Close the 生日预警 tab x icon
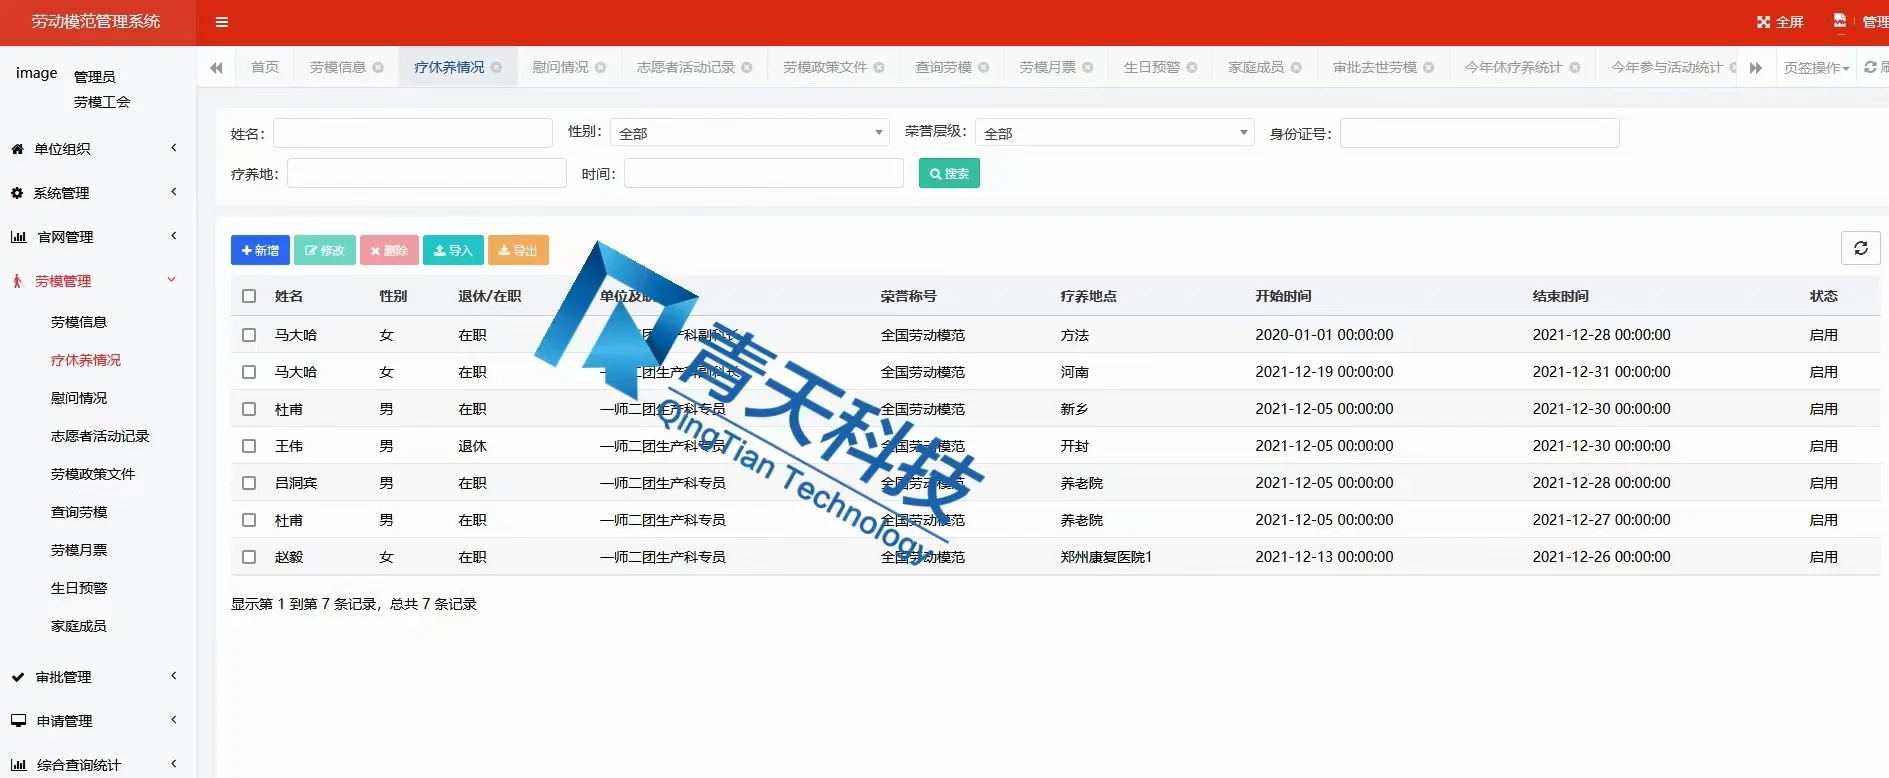 click(1192, 68)
